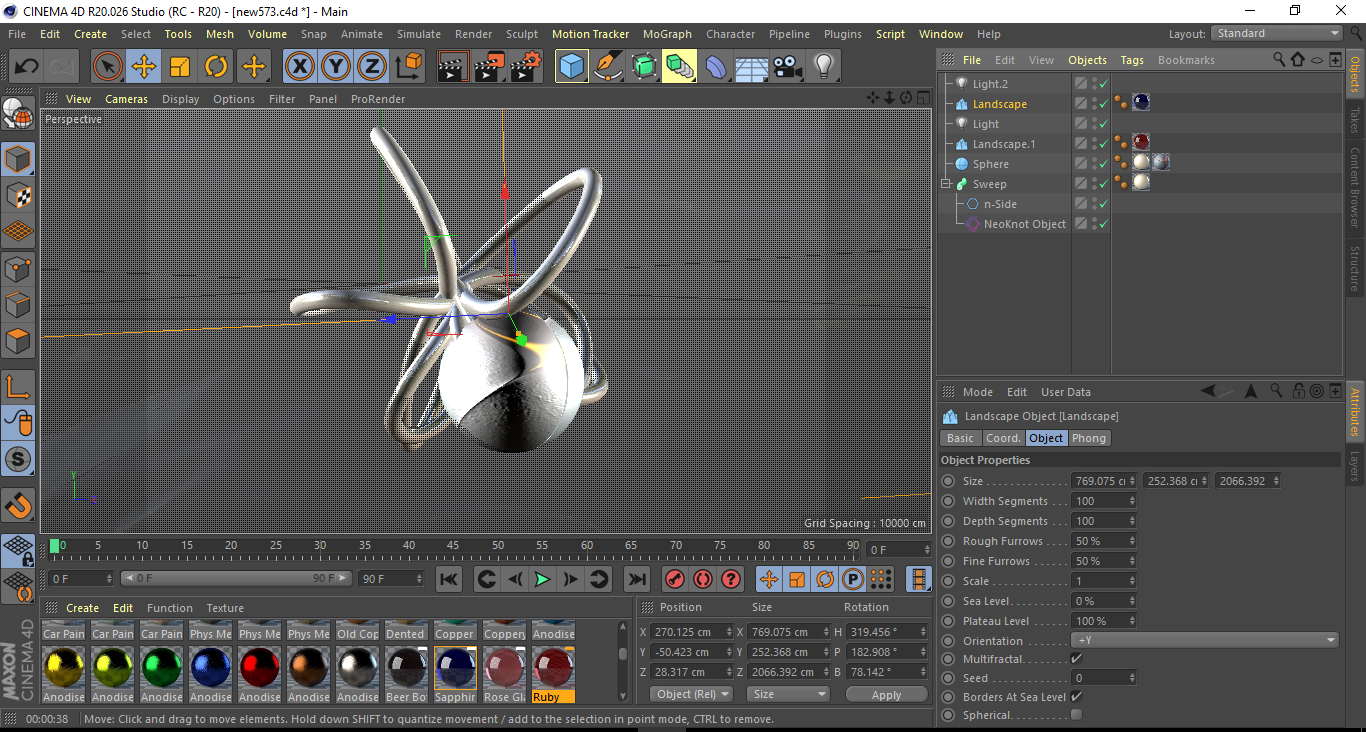The image size is (1366, 732).
Task: Play animation forwards
Action: click(542, 579)
